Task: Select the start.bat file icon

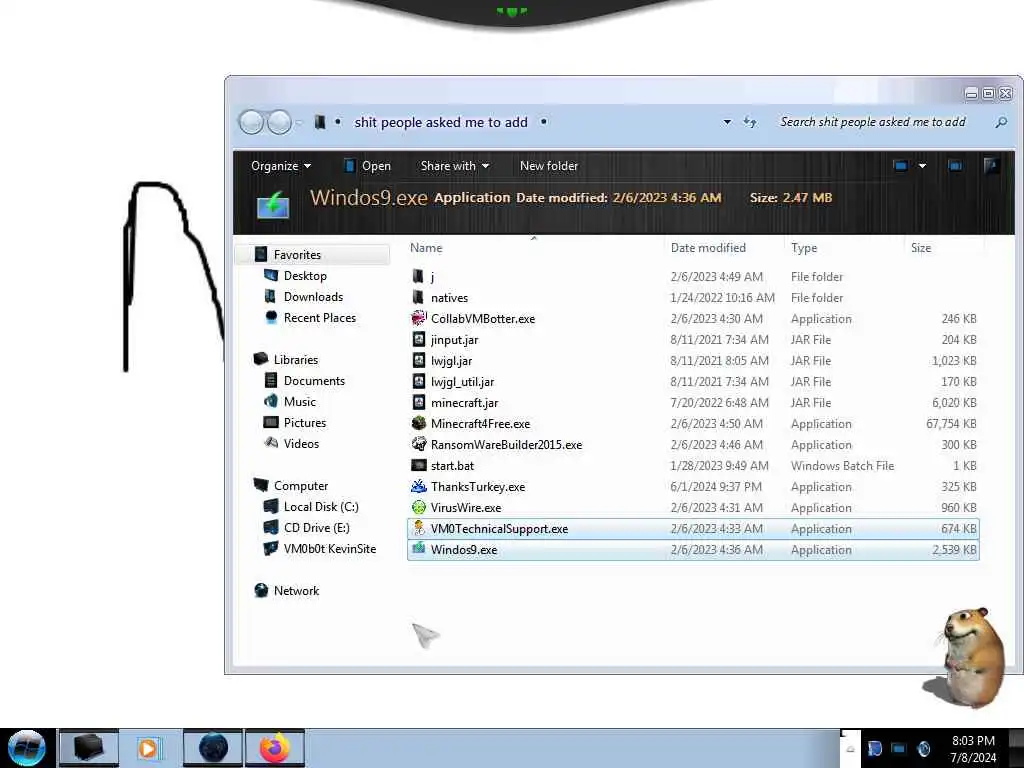Action: tap(419, 465)
